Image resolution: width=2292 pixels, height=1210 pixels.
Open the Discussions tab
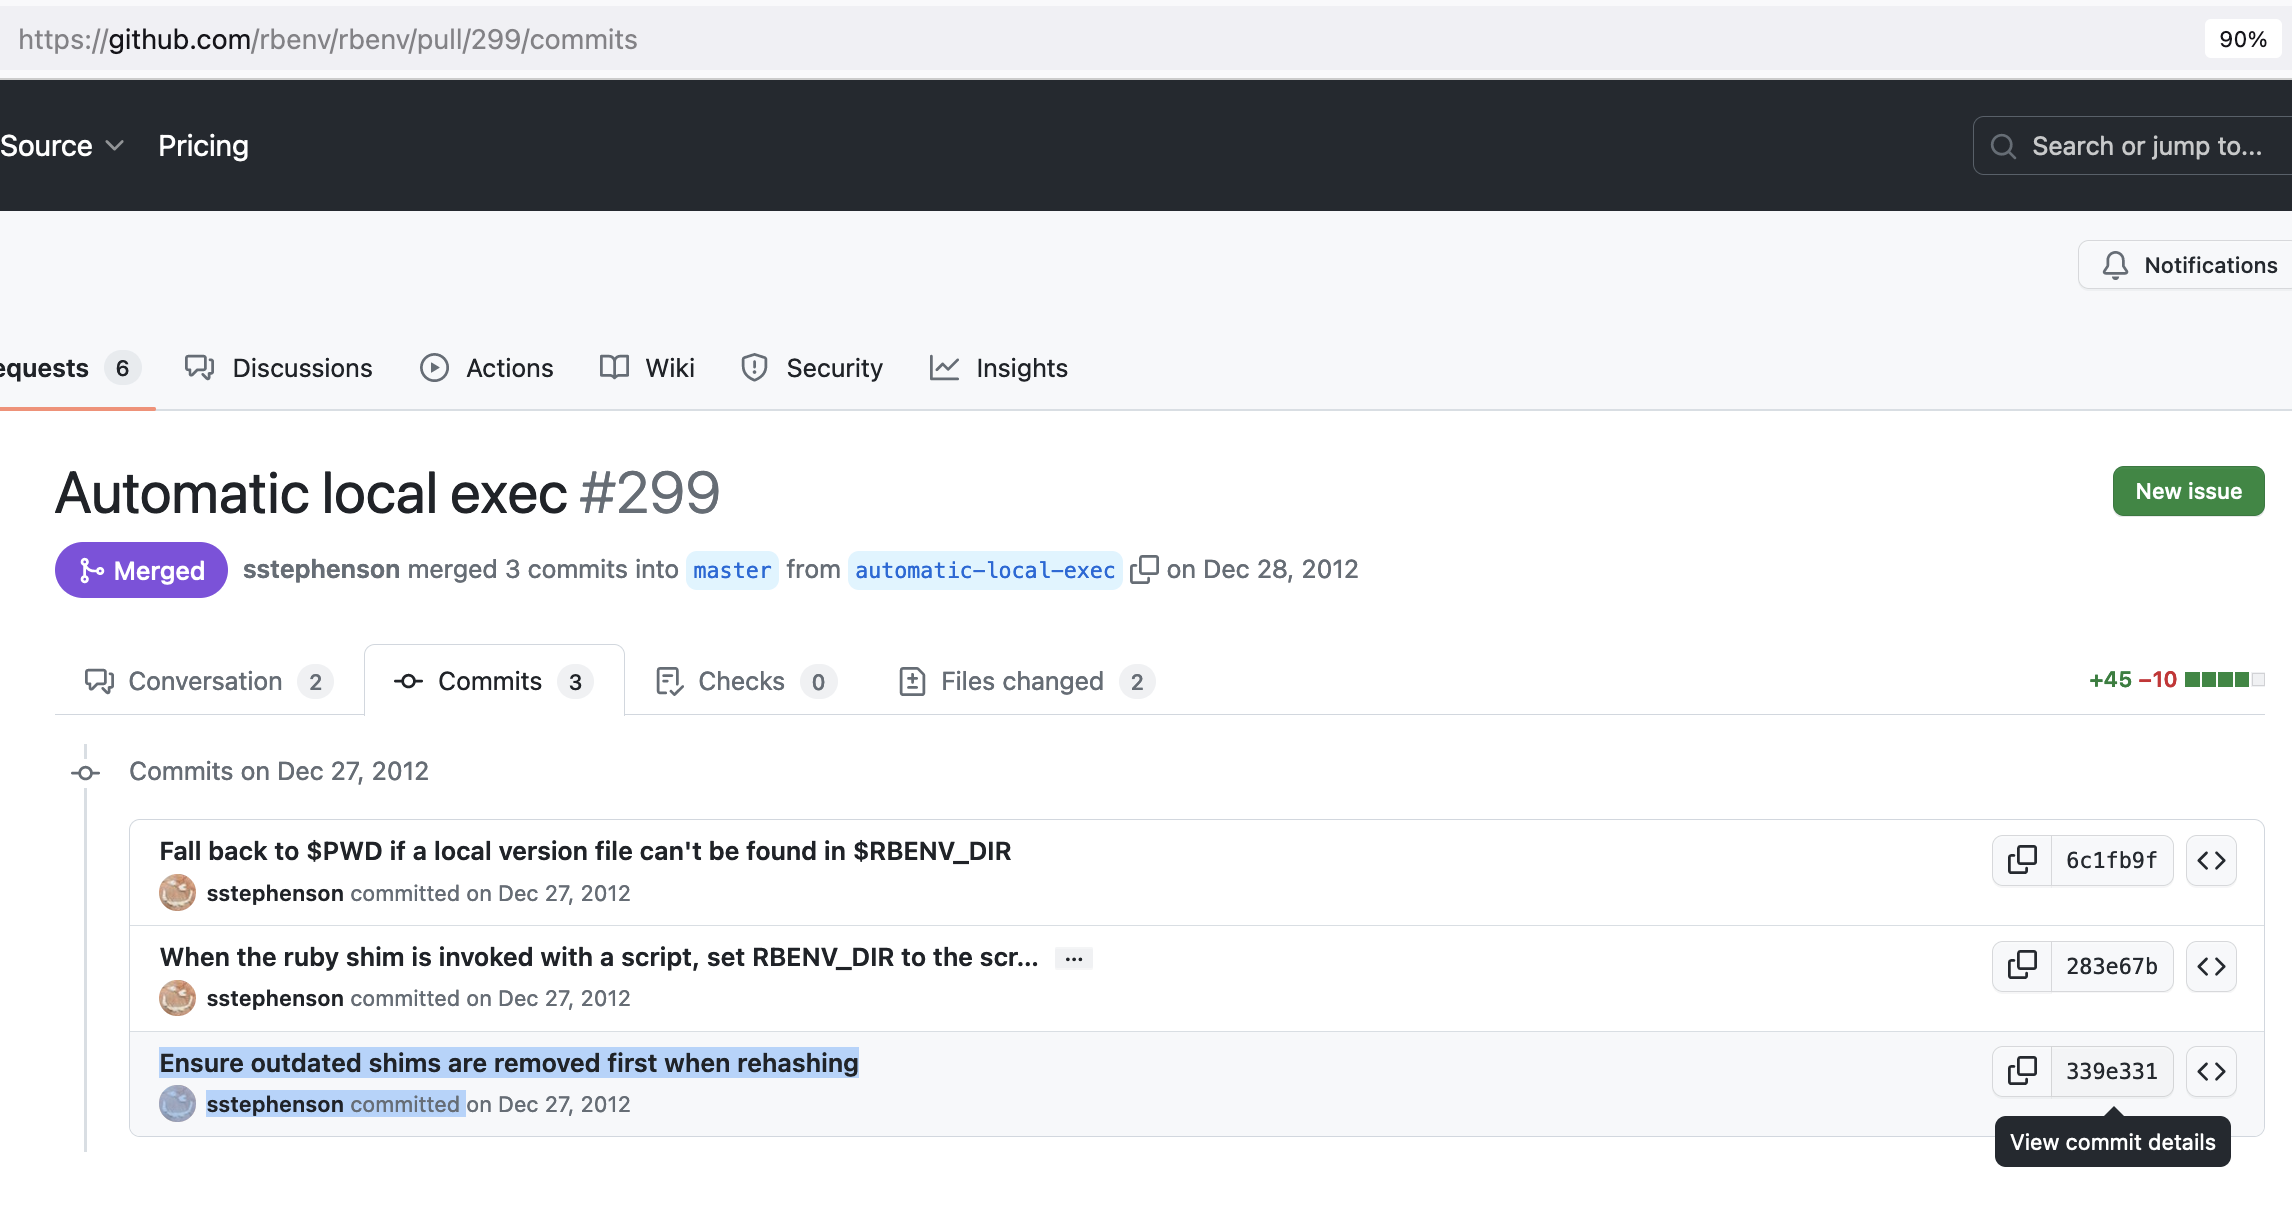(279, 368)
